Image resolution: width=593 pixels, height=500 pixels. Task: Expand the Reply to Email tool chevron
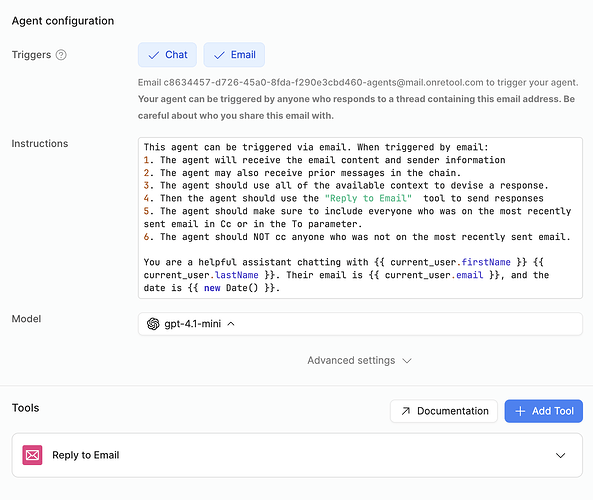[x=560, y=455]
